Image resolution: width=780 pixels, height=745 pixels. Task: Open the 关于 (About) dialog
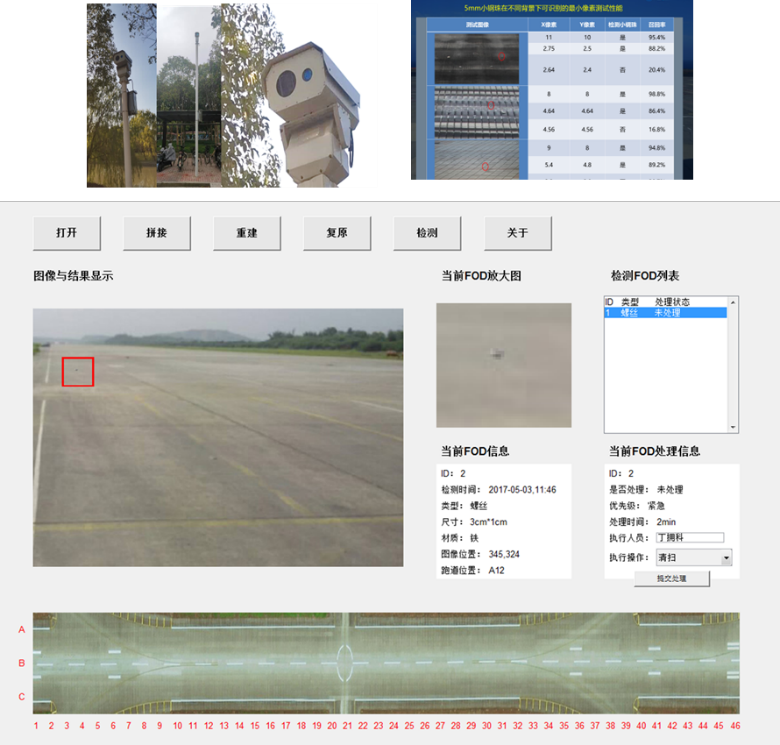[x=517, y=233]
